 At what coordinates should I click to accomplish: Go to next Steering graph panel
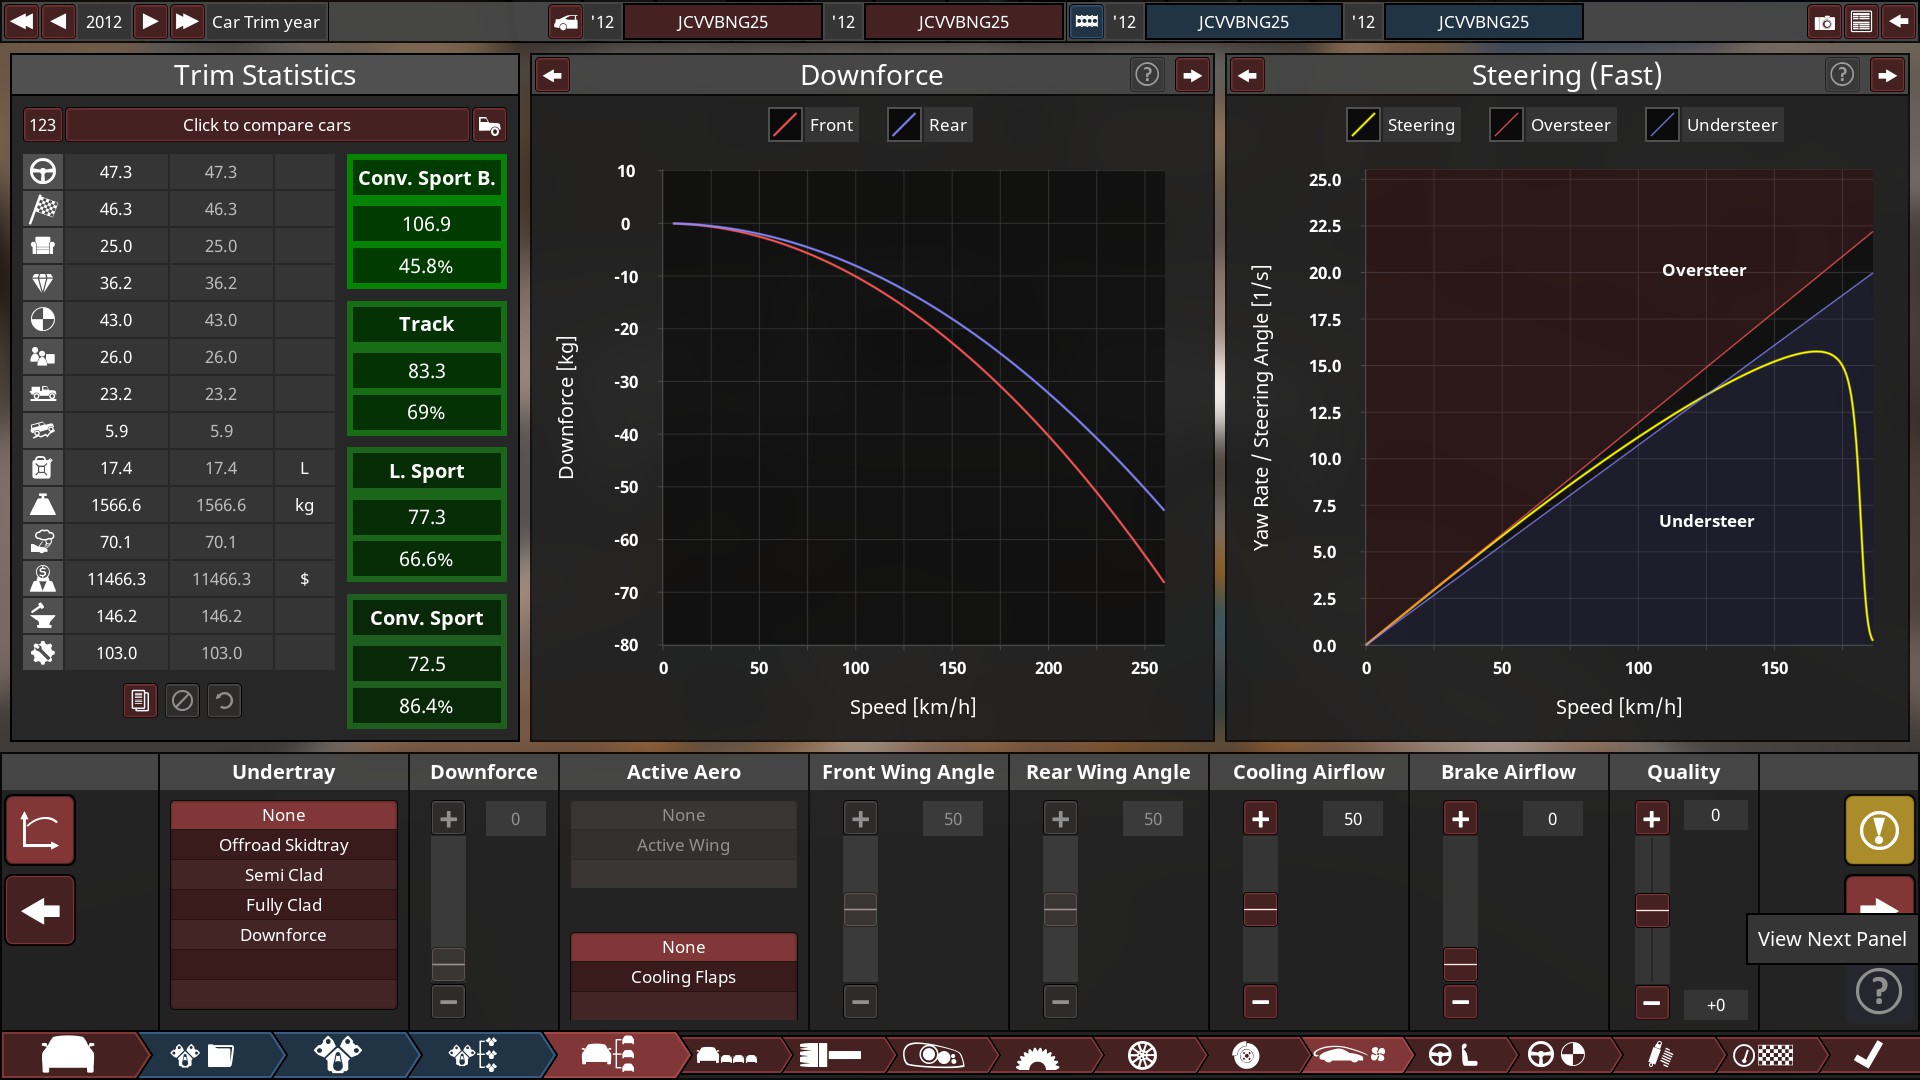coord(1887,75)
